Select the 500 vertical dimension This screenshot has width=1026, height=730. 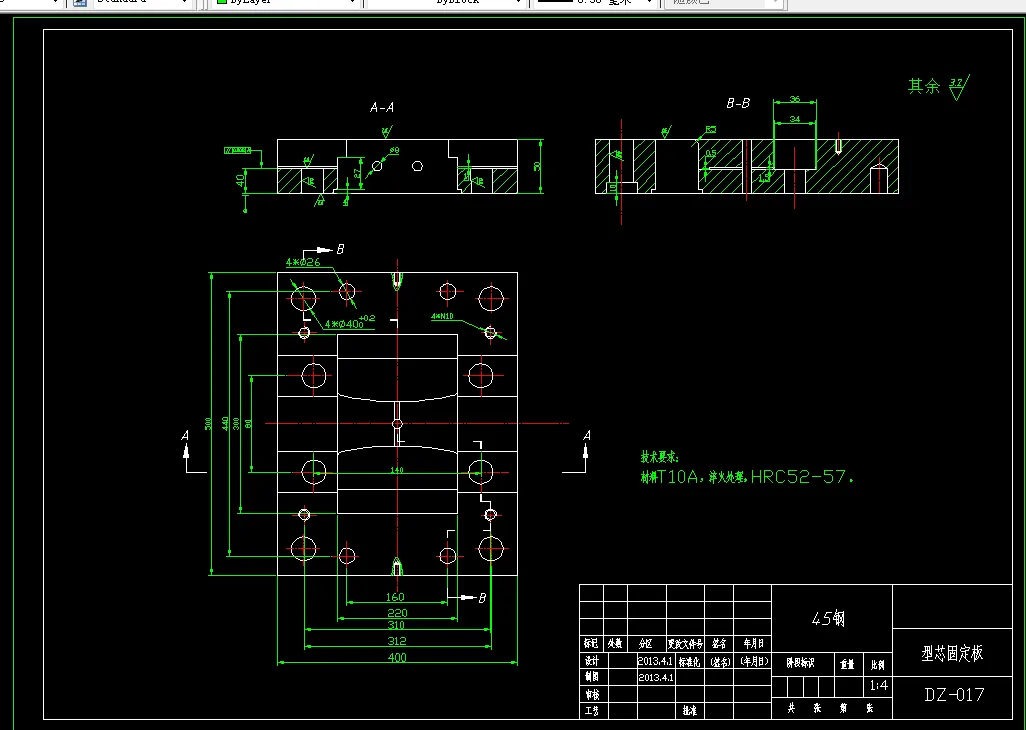[x=209, y=424]
